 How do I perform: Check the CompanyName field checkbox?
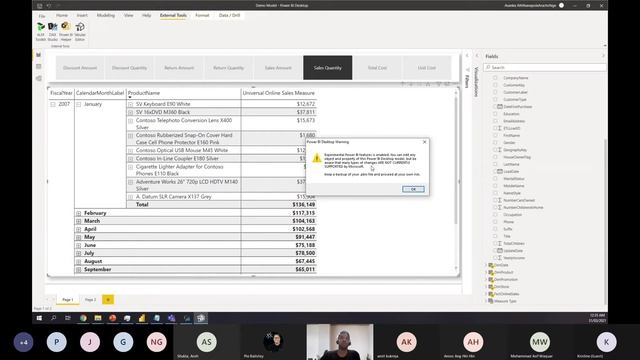pyautogui.click(x=495, y=78)
